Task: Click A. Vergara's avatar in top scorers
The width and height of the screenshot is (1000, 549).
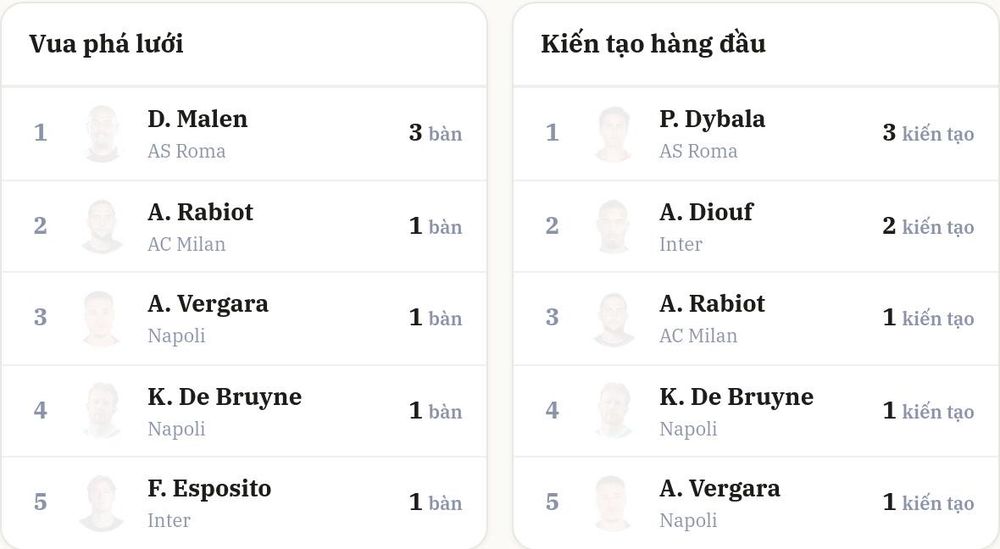Action: click(x=102, y=318)
